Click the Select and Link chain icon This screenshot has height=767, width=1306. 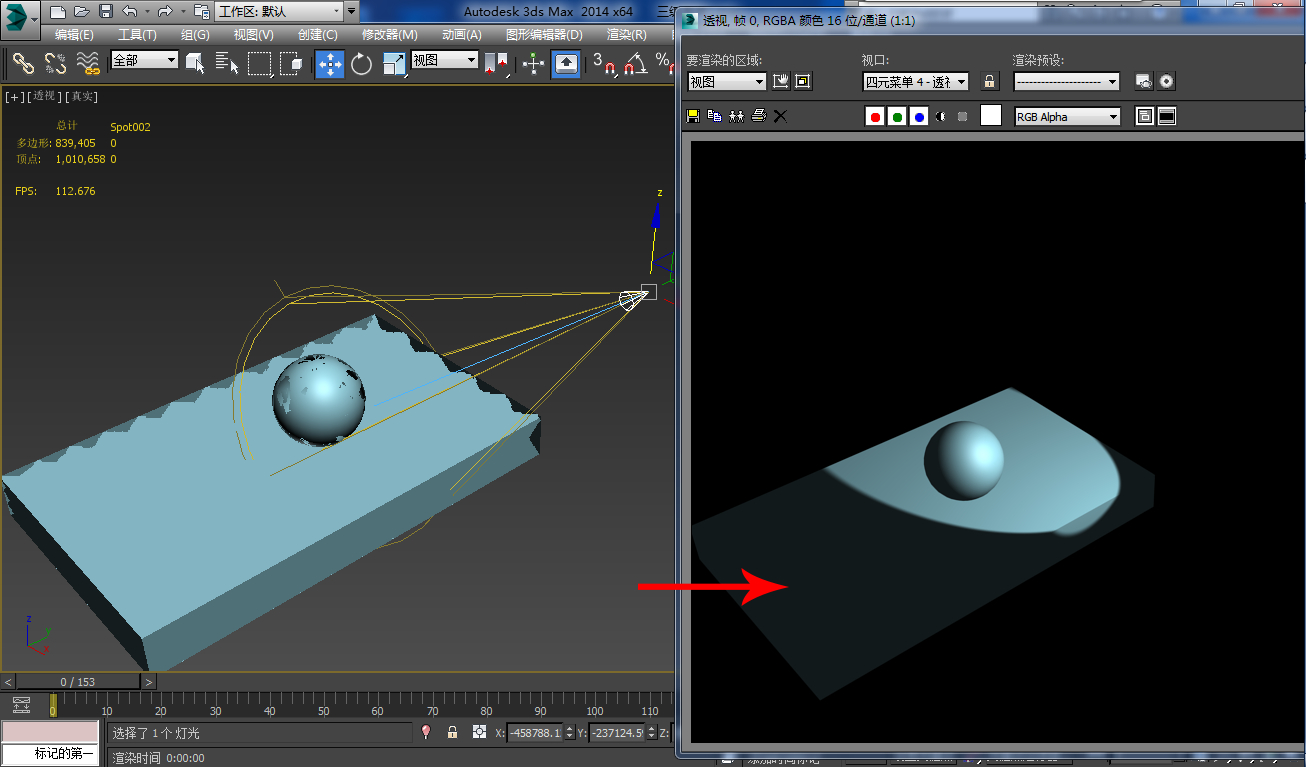coord(23,64)
